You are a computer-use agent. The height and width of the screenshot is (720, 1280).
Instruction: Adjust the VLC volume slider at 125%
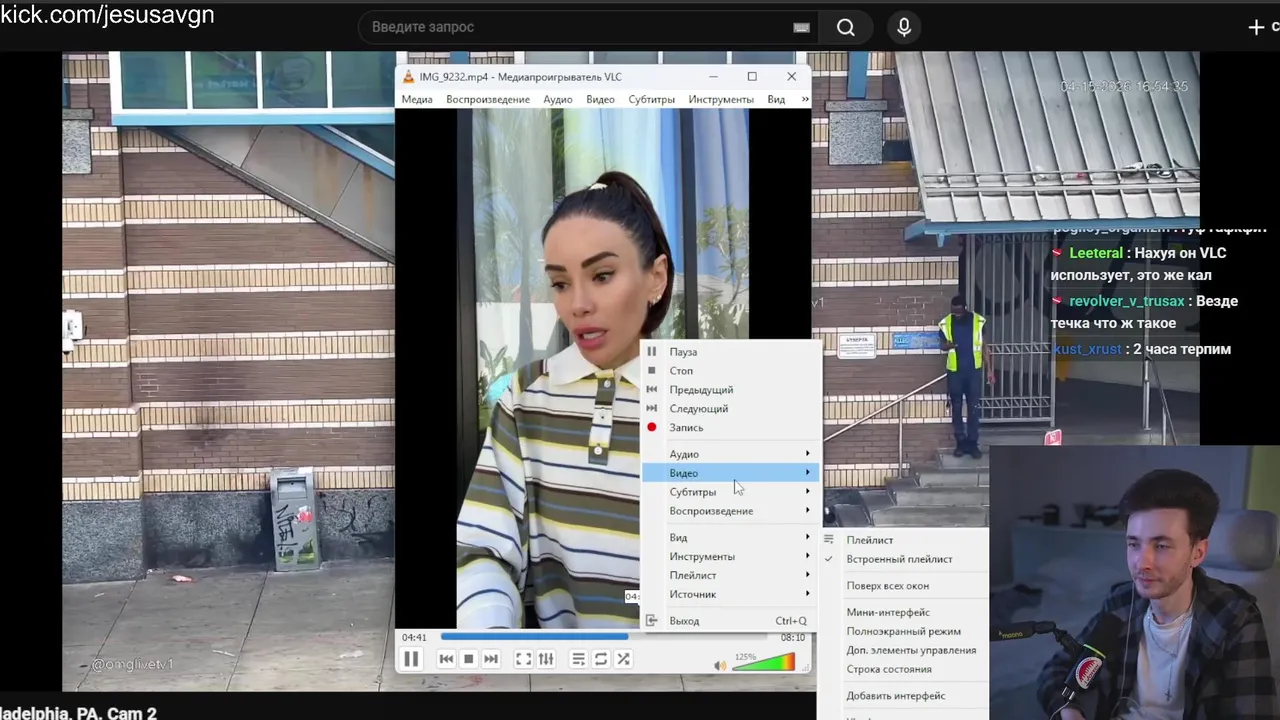(x=764, y=662)
